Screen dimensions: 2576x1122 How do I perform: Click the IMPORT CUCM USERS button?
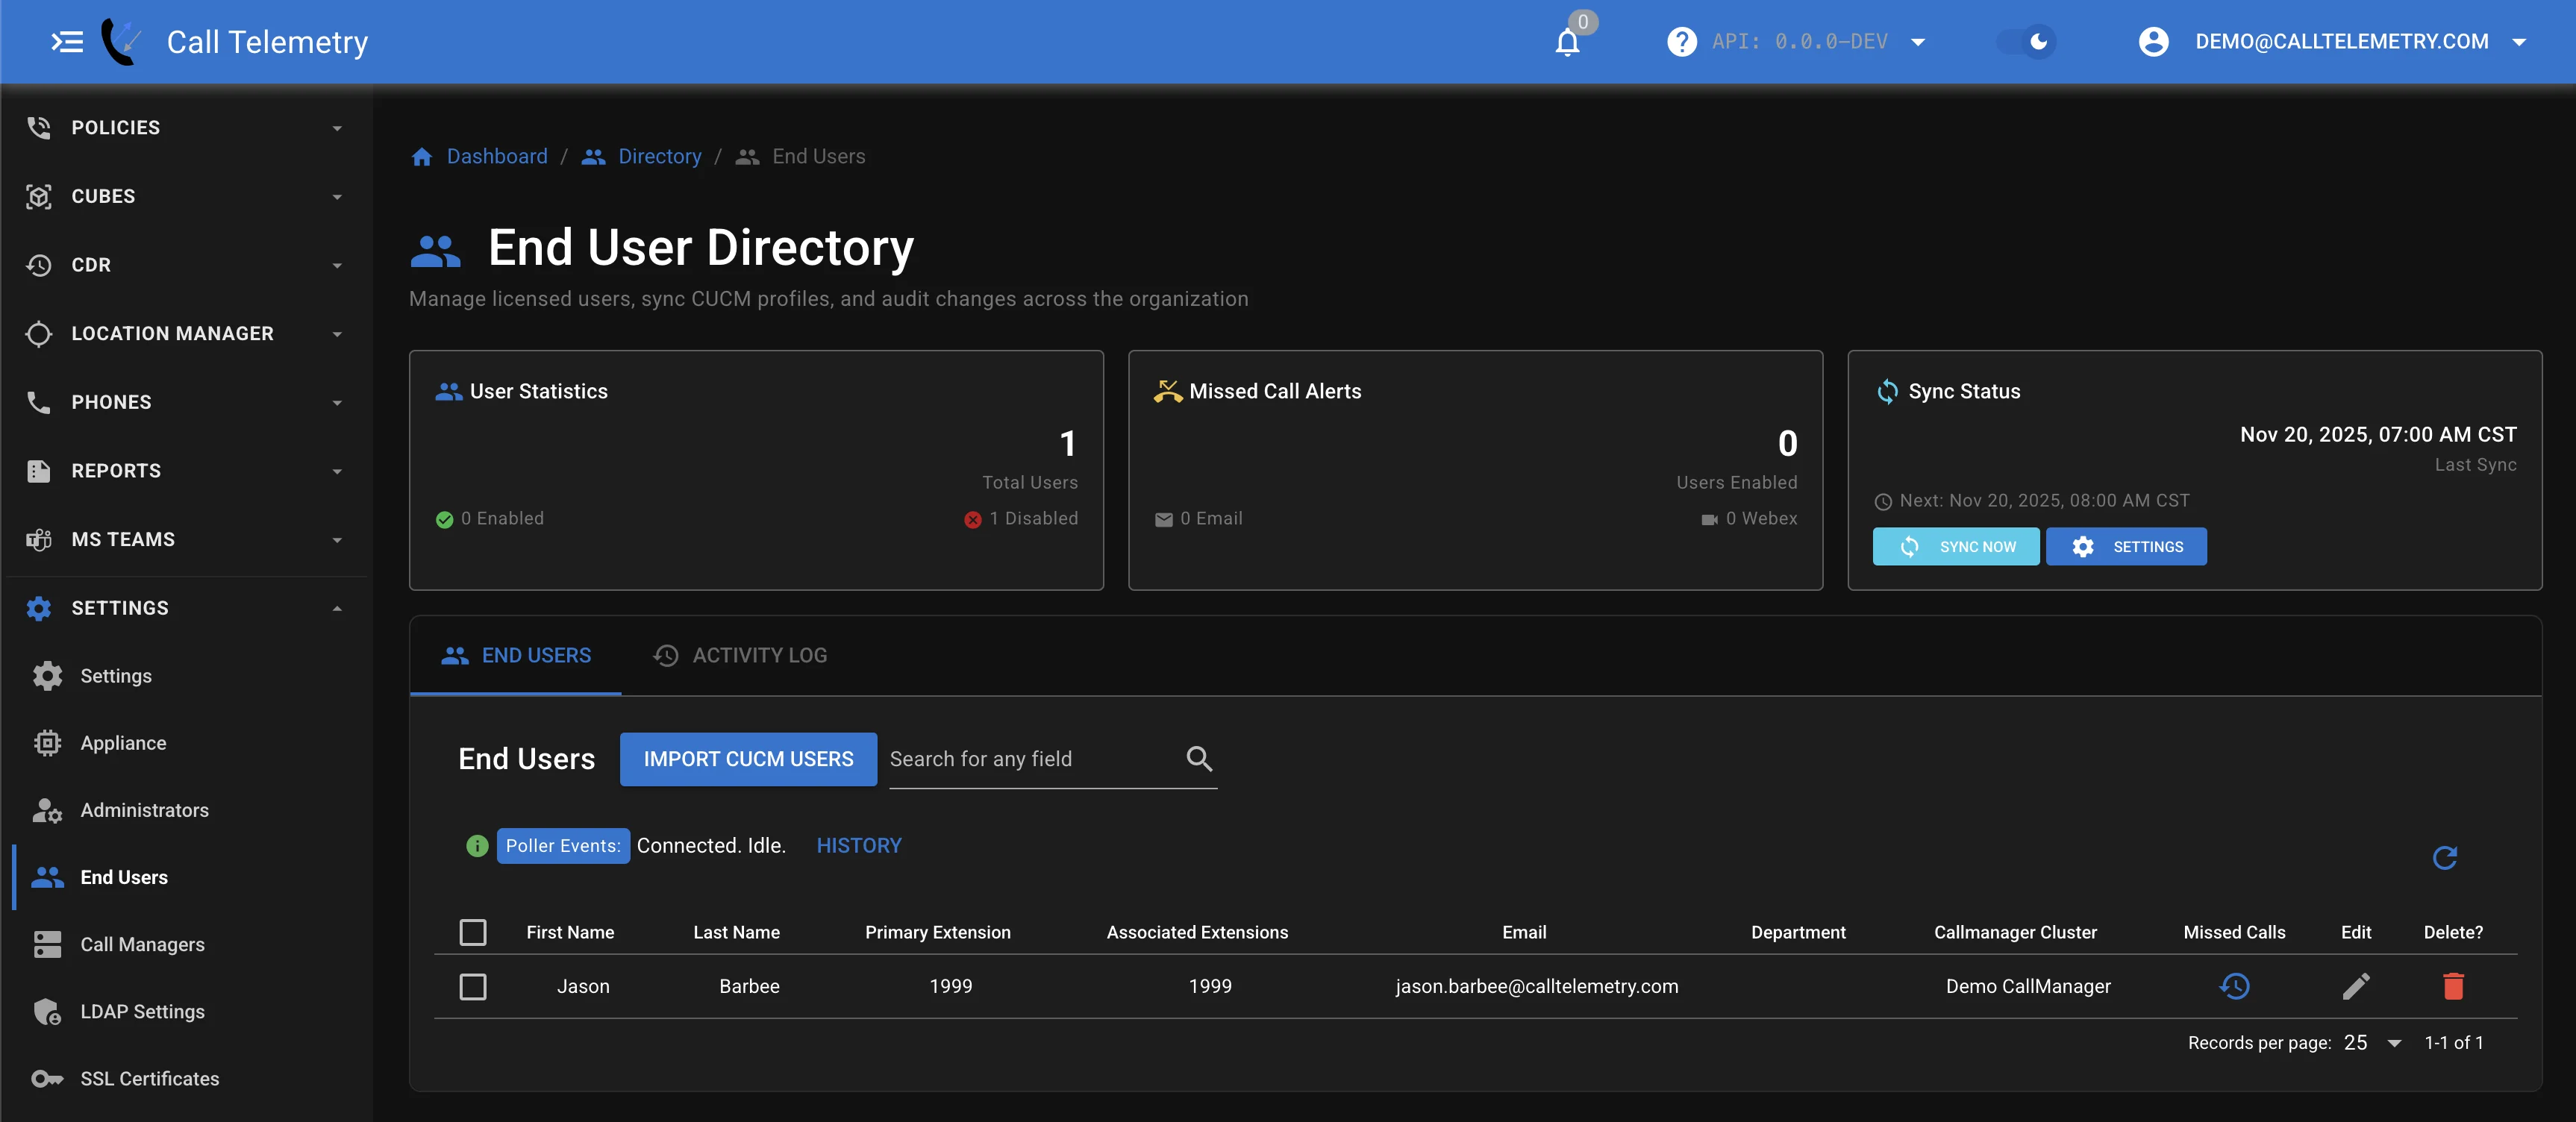point(748,759)
